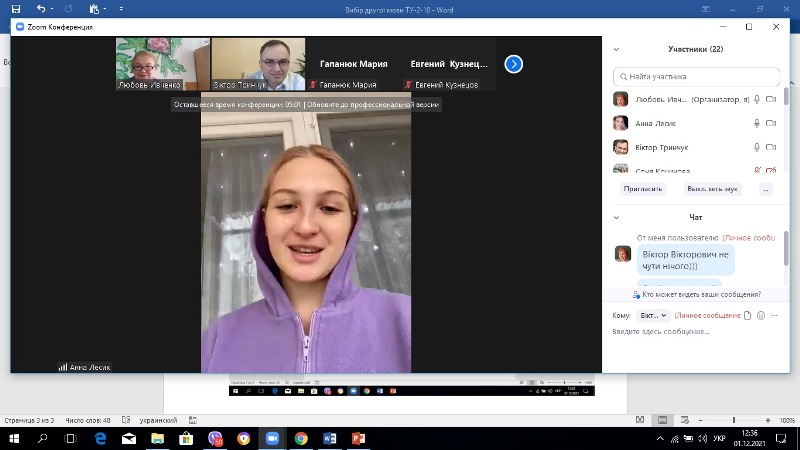Toggle microphone for Любовь Ивченко in participants

(x=757, y=99)
